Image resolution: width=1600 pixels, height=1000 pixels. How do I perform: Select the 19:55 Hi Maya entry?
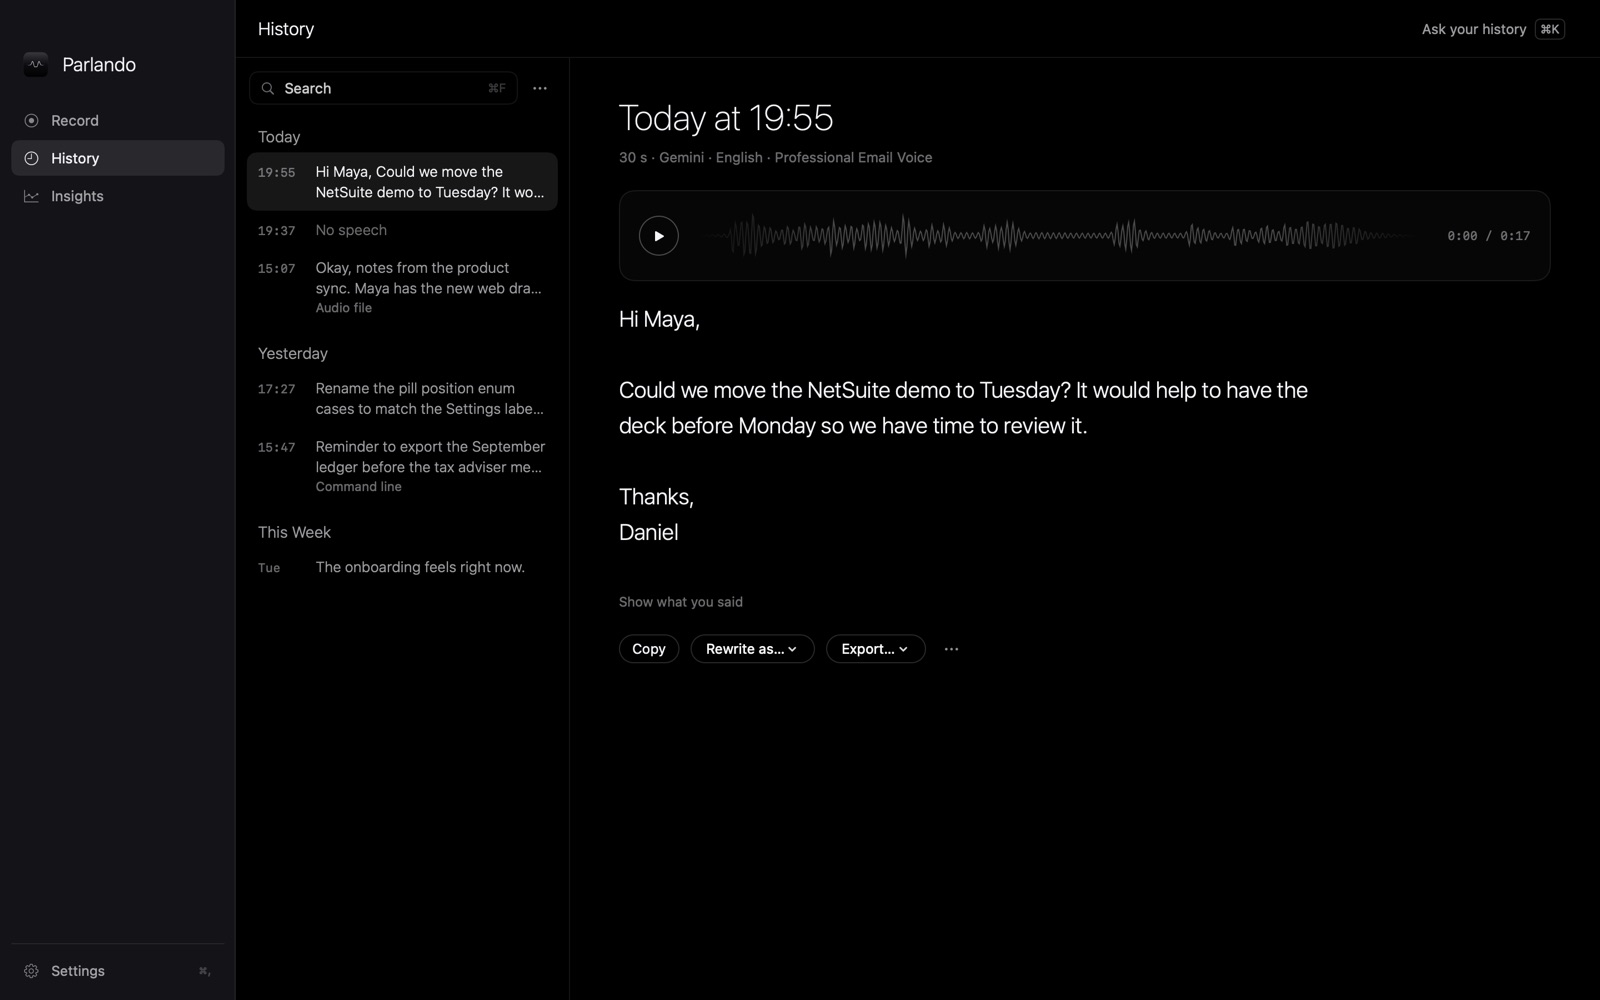click(x=402, y=182)
